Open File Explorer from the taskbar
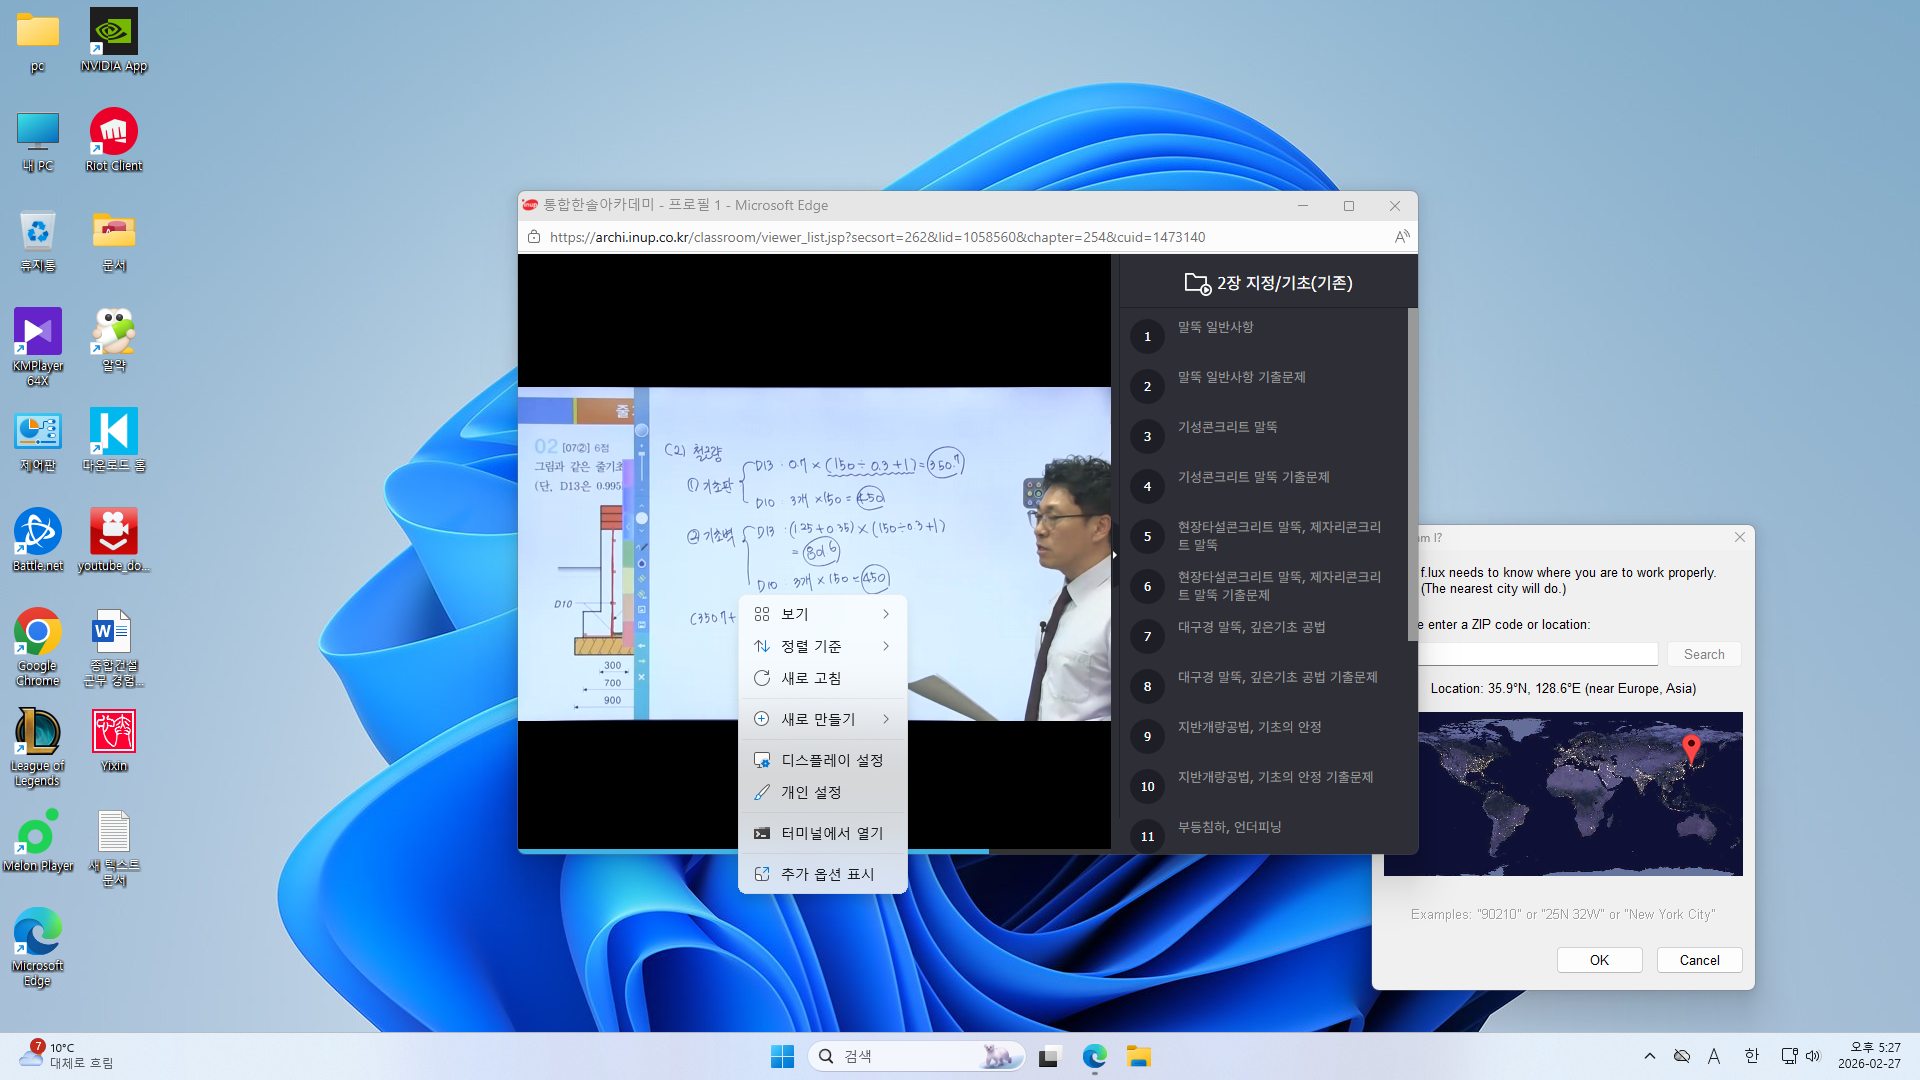Image resolution: width=1920 pixels, height=1080 pixels. pos(1139,1056)
